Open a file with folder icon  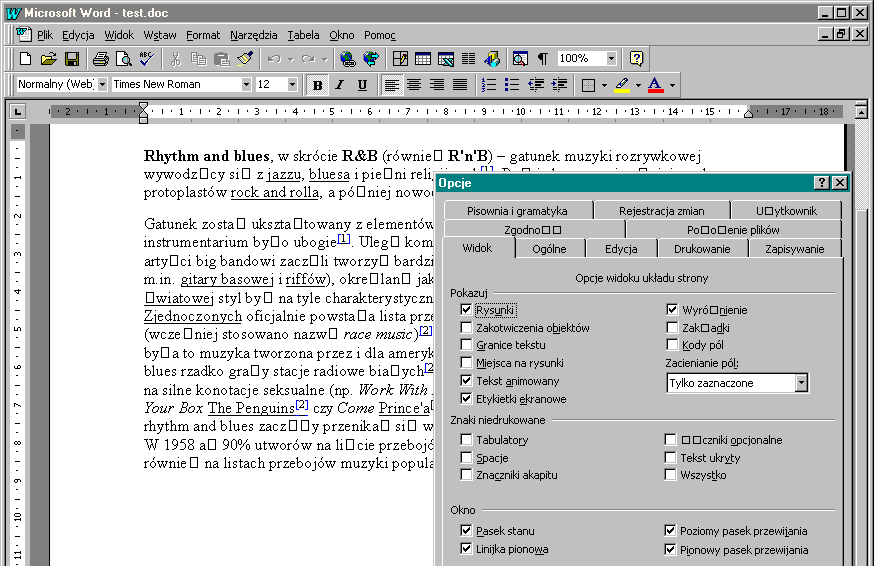(48, 59)
